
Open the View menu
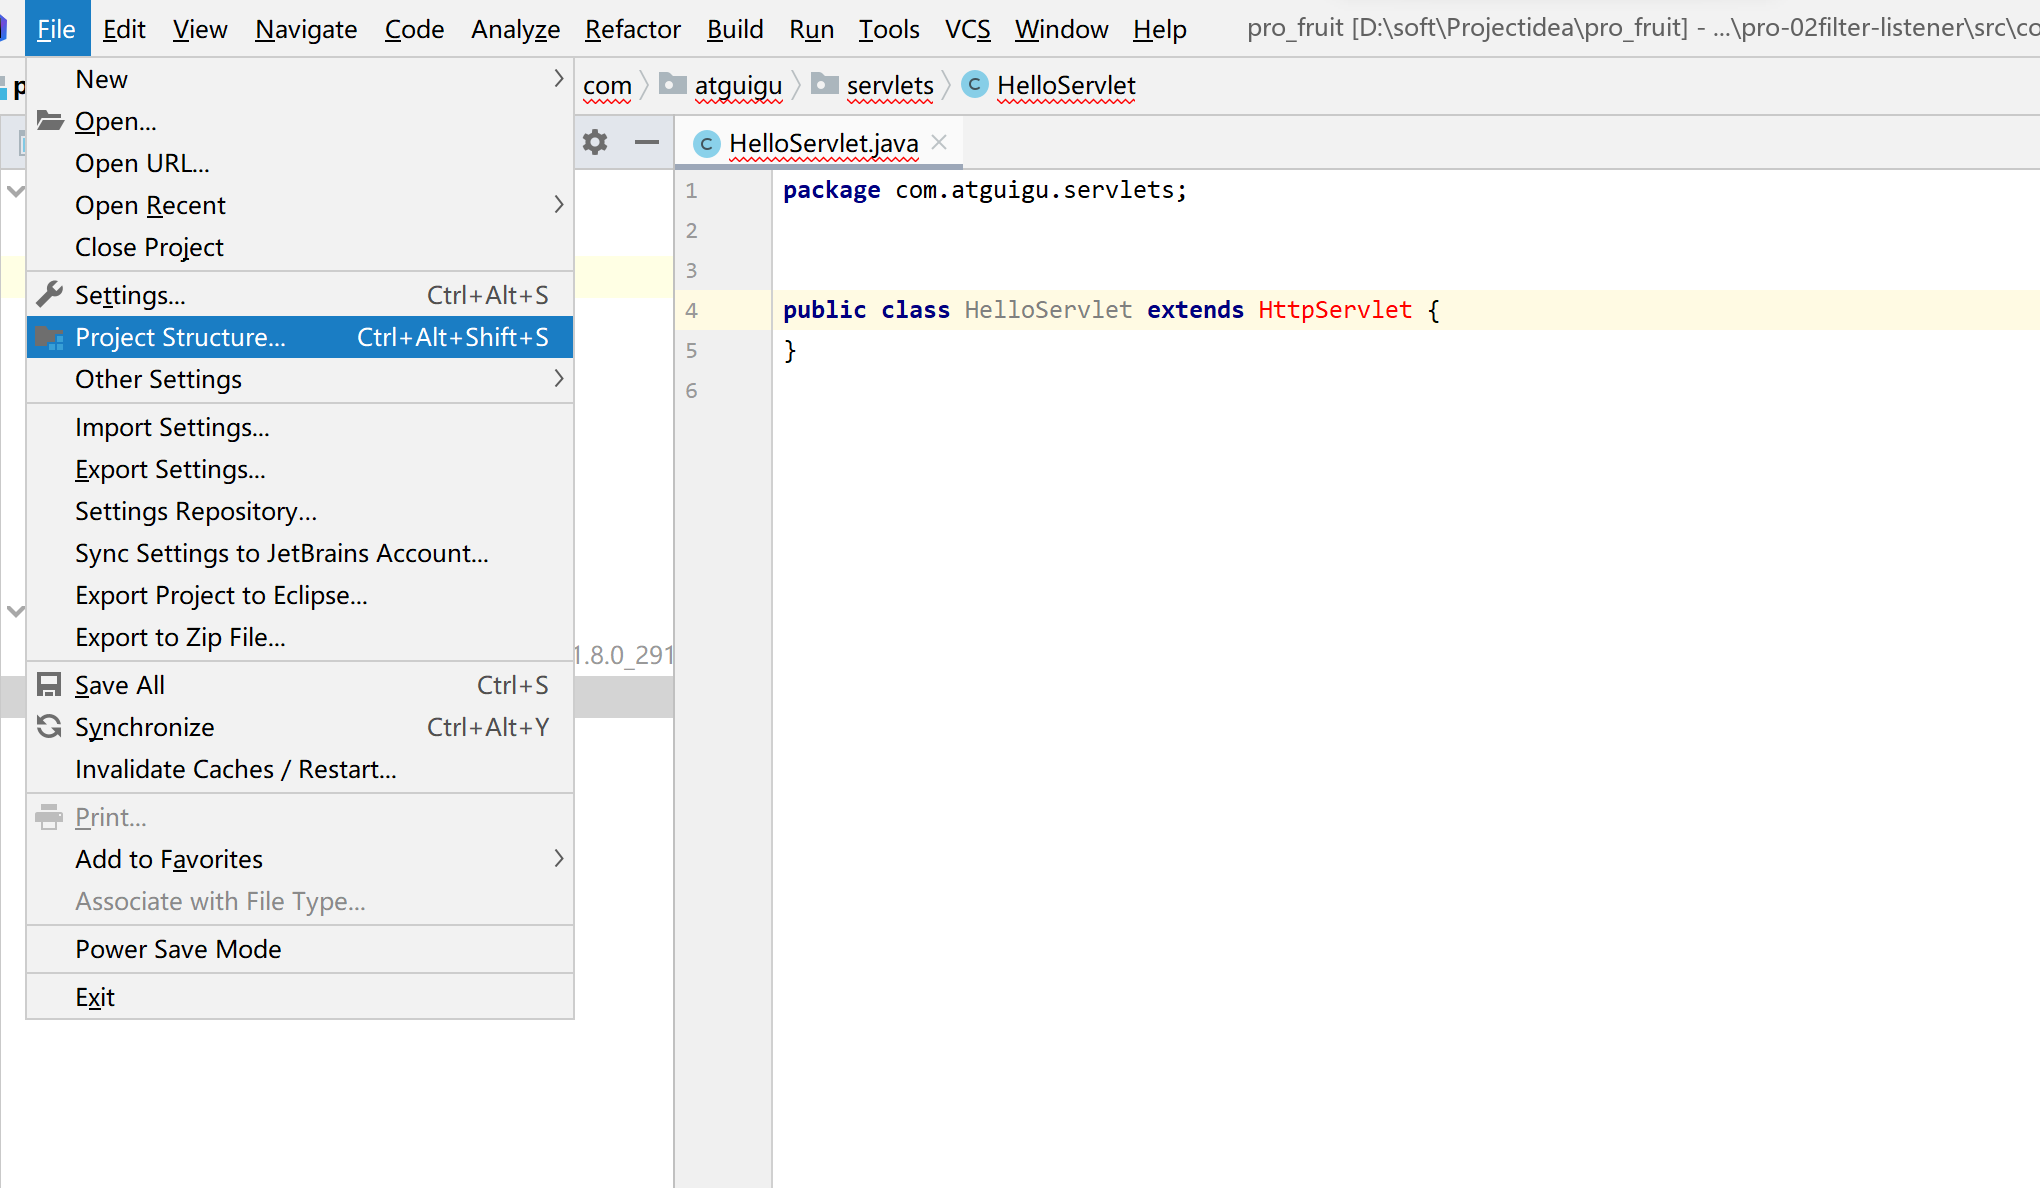coord(200,29)
